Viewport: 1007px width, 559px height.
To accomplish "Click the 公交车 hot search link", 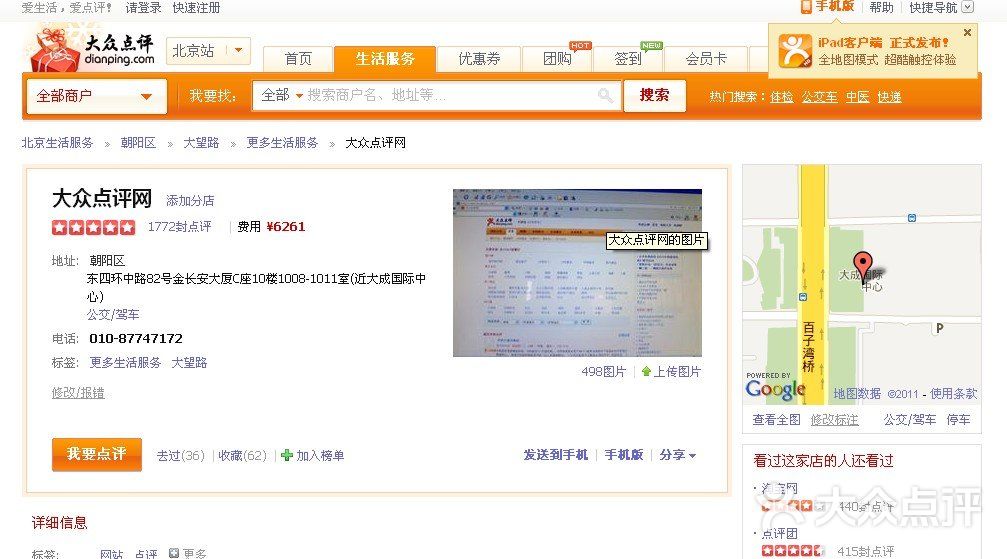I will (x=819, y=97).
